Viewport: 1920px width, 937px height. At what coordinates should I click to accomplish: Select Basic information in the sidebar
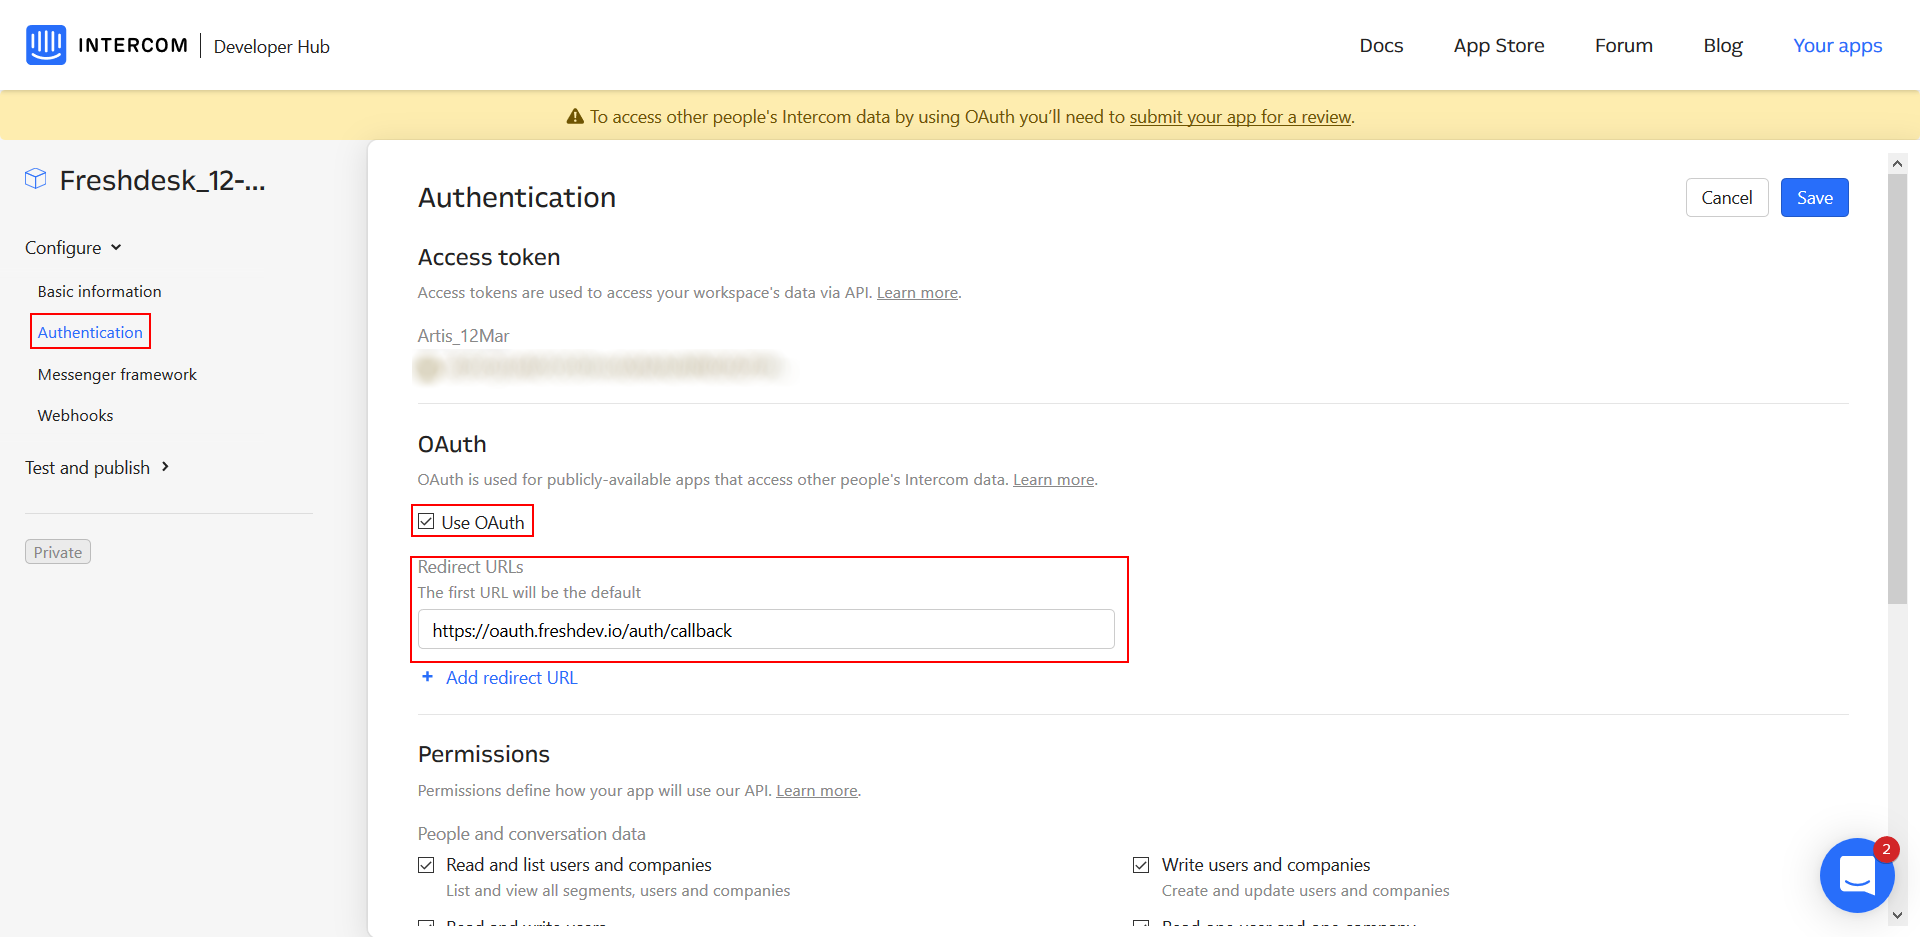coord(100,291)
